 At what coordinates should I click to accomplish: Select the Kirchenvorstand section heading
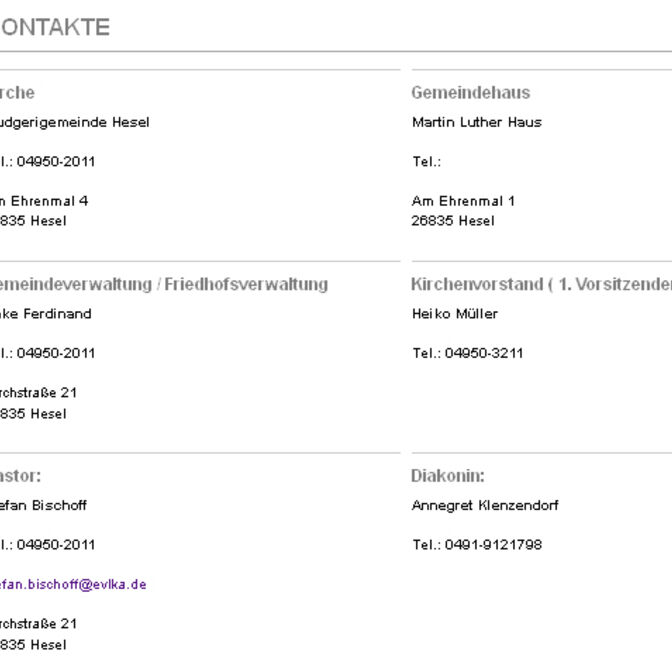(540, 284)
